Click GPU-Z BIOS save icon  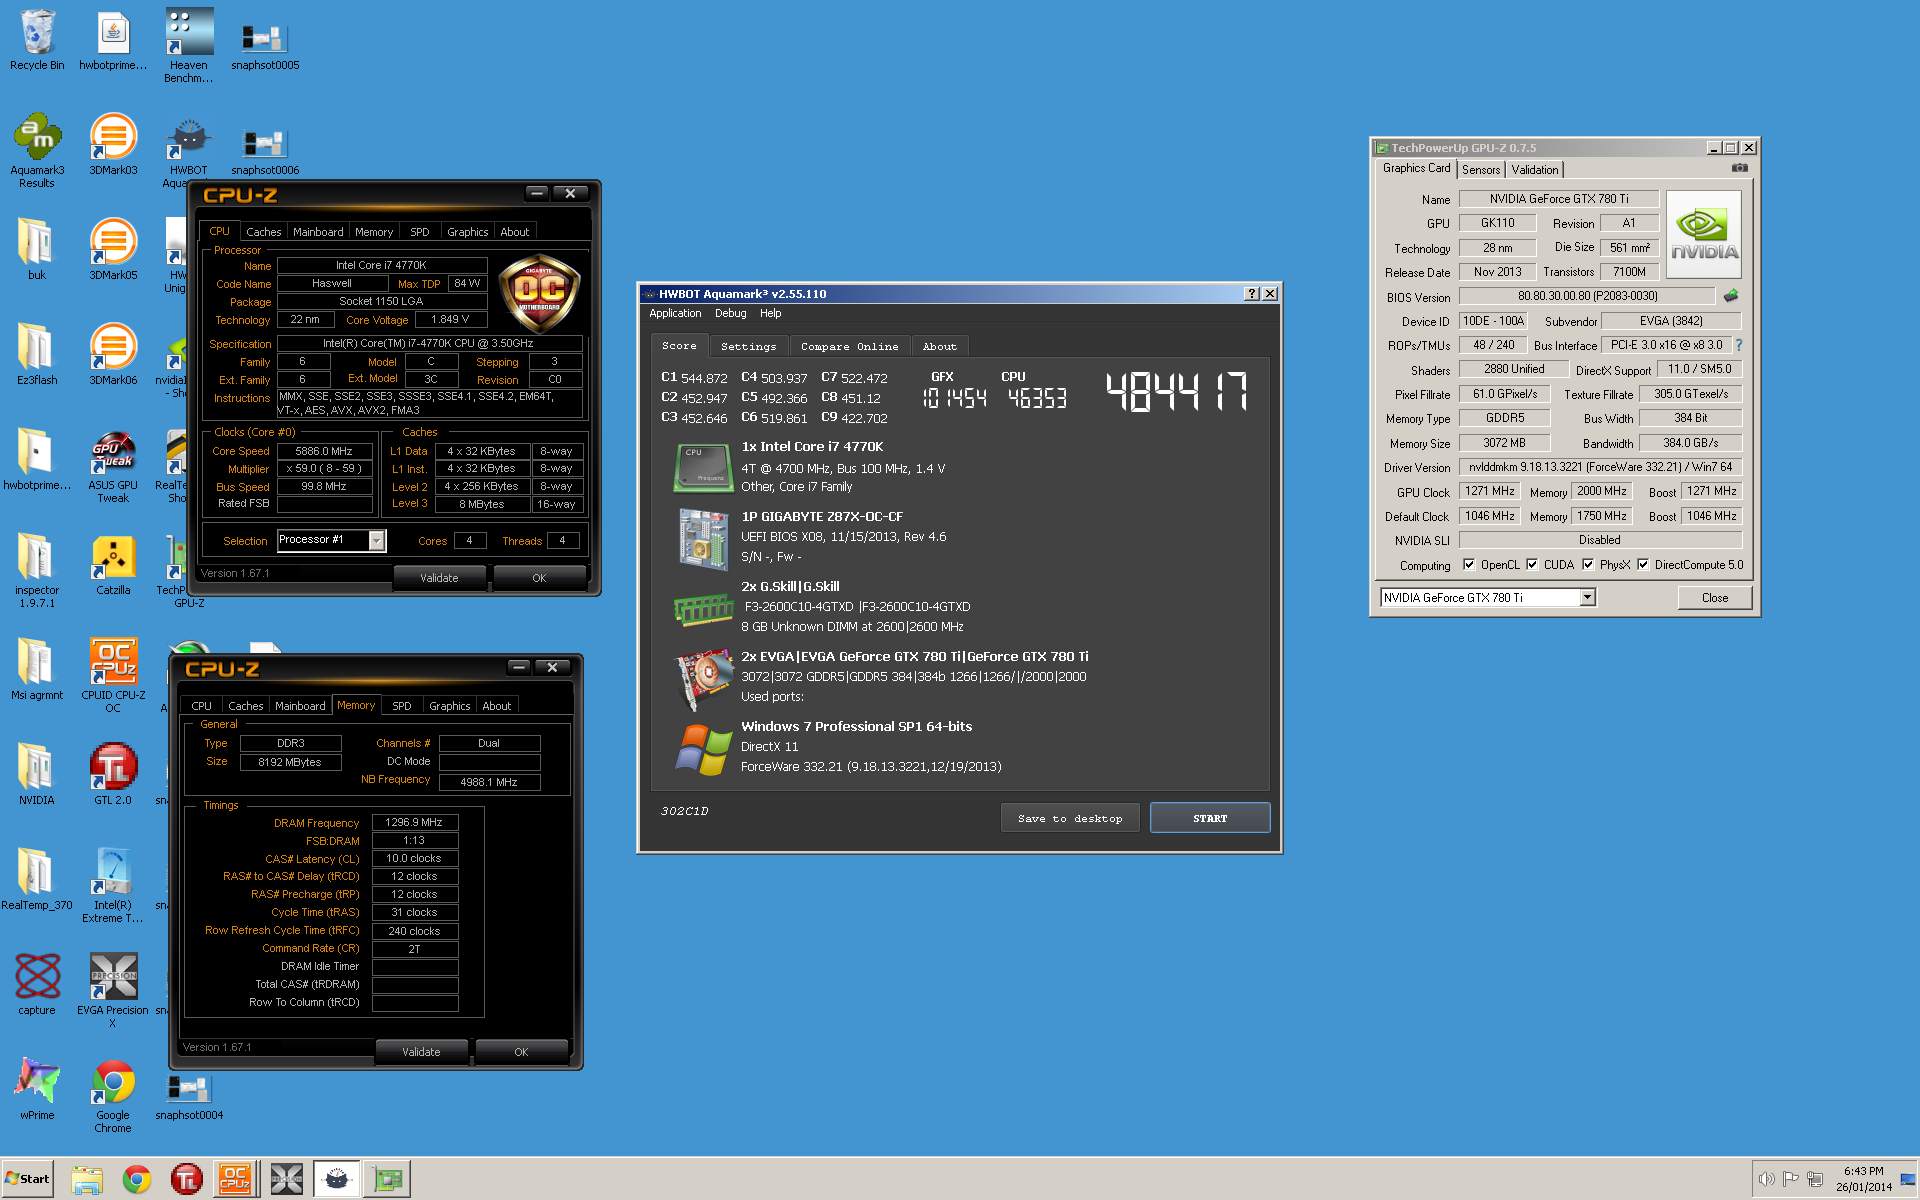click(x=1731, y=296)
